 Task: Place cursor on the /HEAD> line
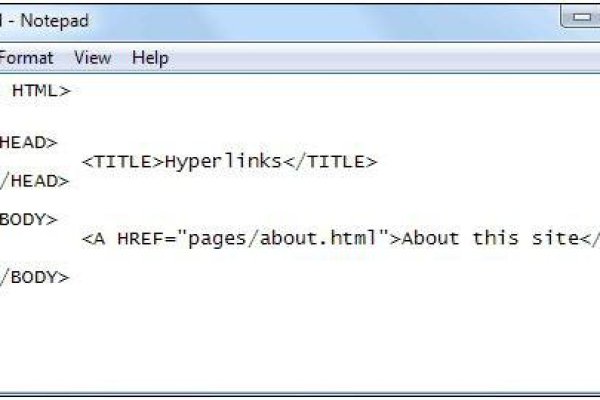point(34,181)
